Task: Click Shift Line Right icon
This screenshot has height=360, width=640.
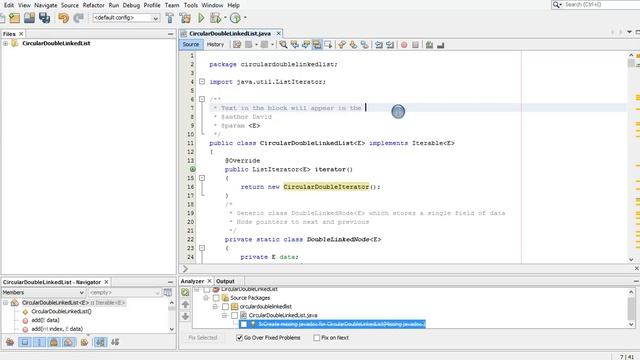Action: [x=390, y=44]
